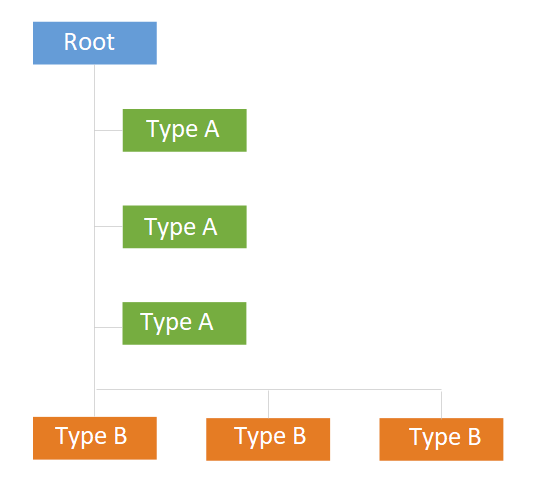Pick the bottom green Type A box
542x496 pixels.
pos(184,323)
